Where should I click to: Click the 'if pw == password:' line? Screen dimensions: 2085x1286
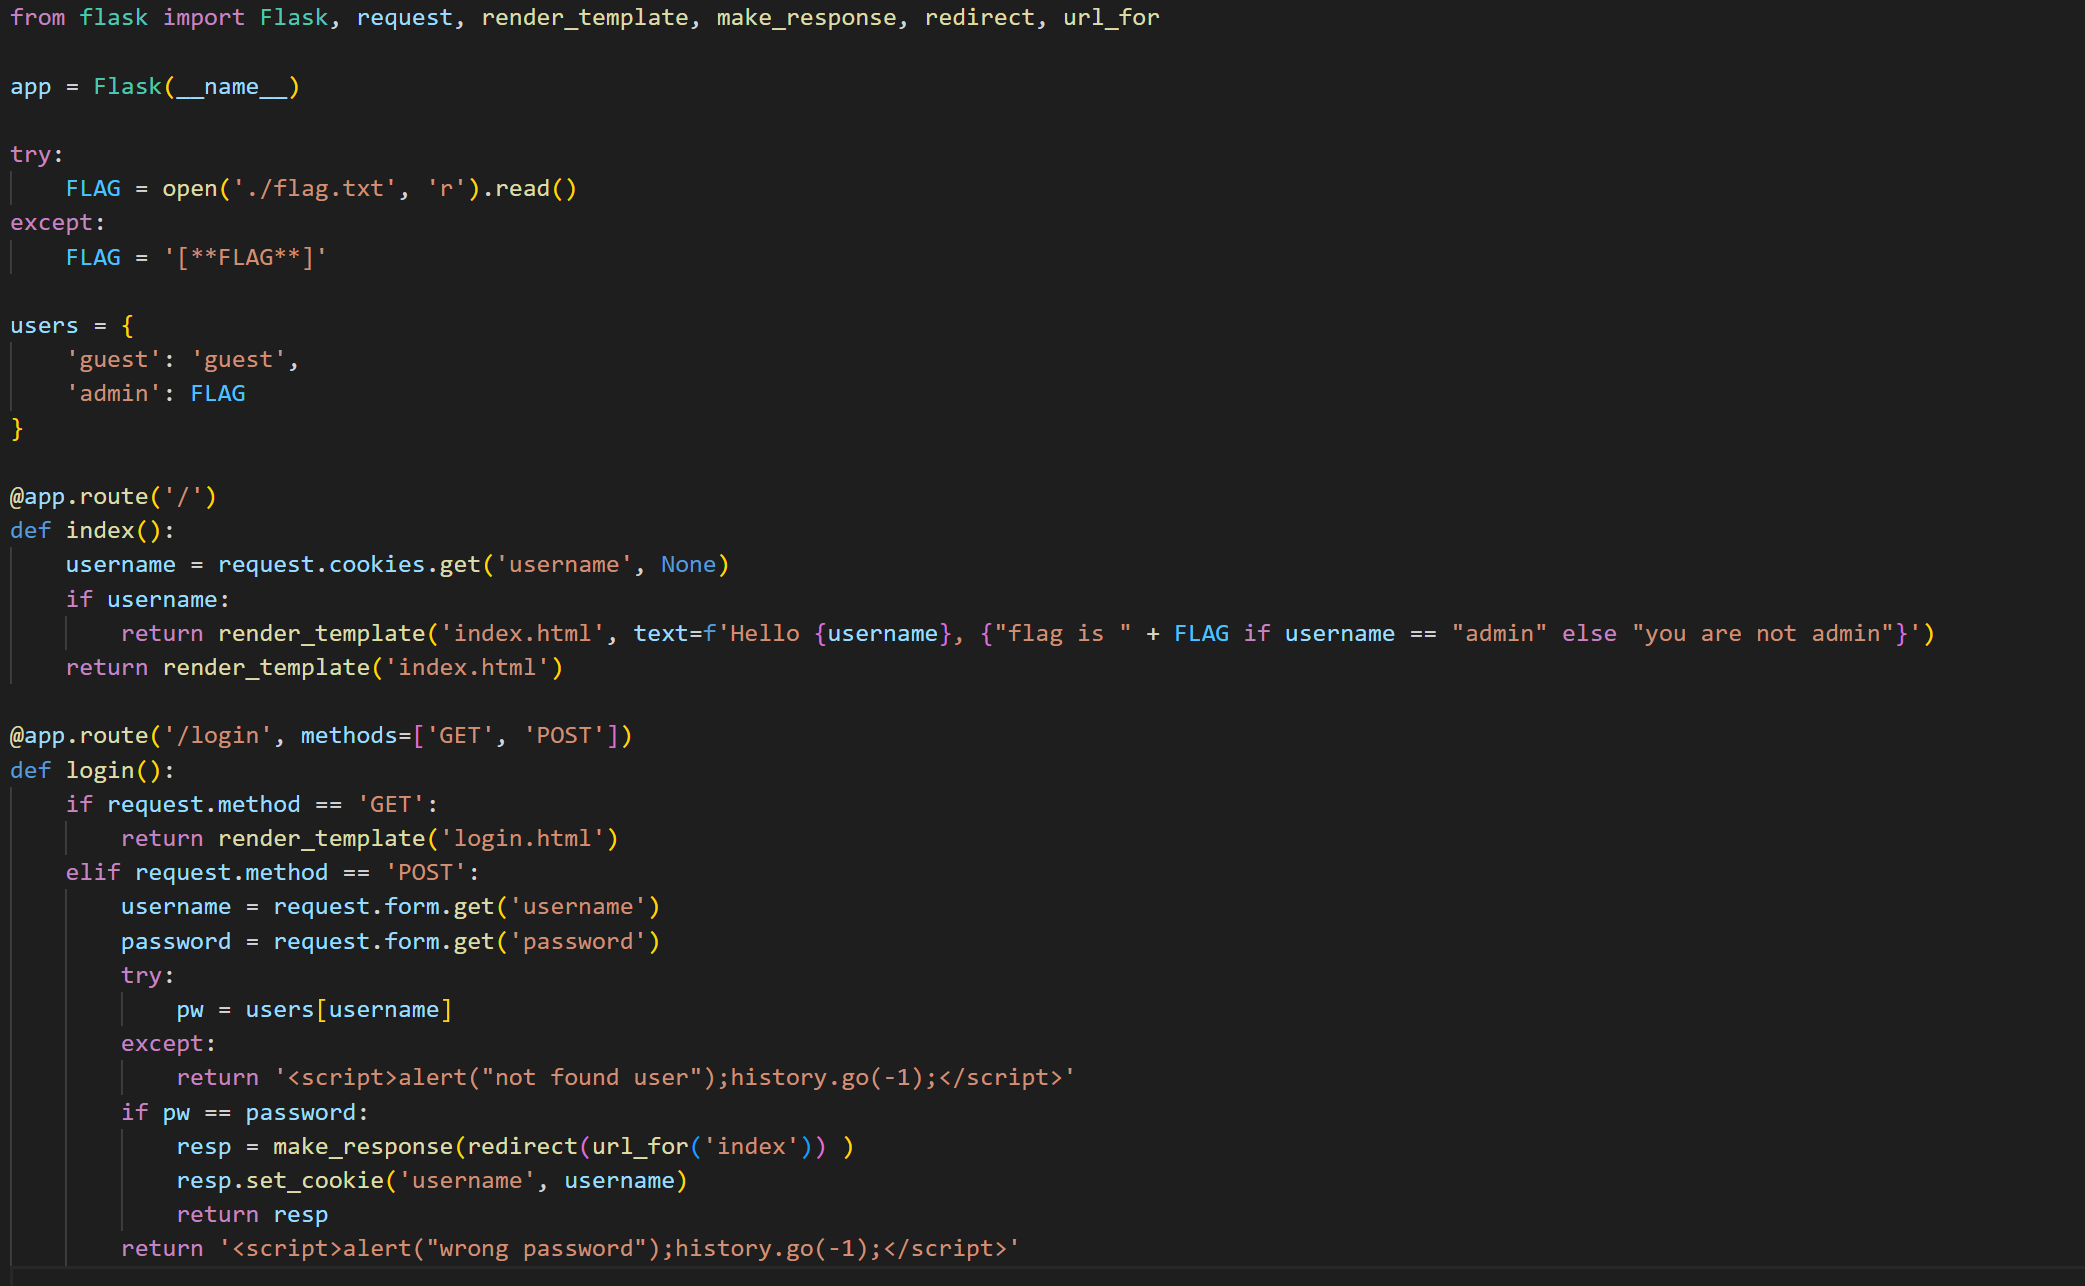point(245,1113)
